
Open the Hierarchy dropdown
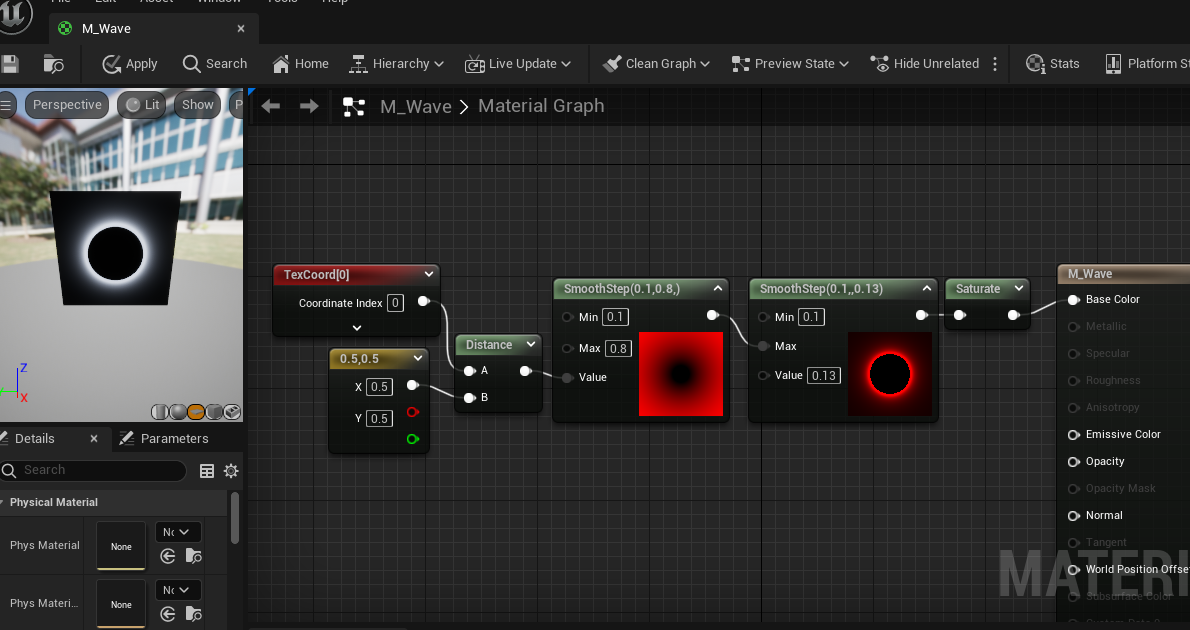395,64
